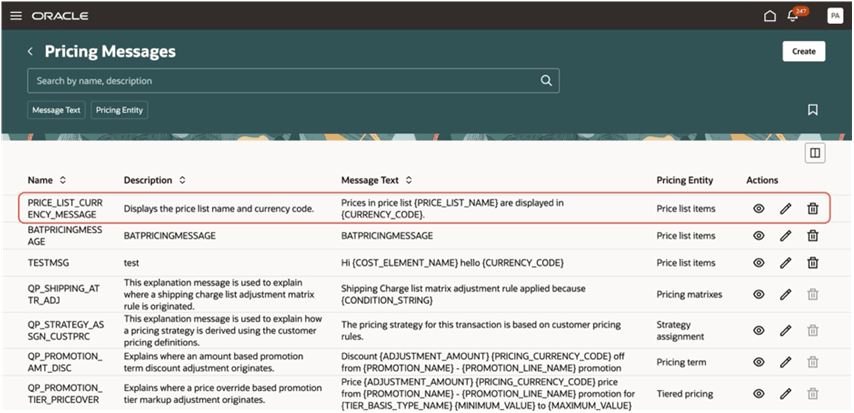Sort by the Name column
This screenshot has height=413, width=854.
[x=63, y=180]
